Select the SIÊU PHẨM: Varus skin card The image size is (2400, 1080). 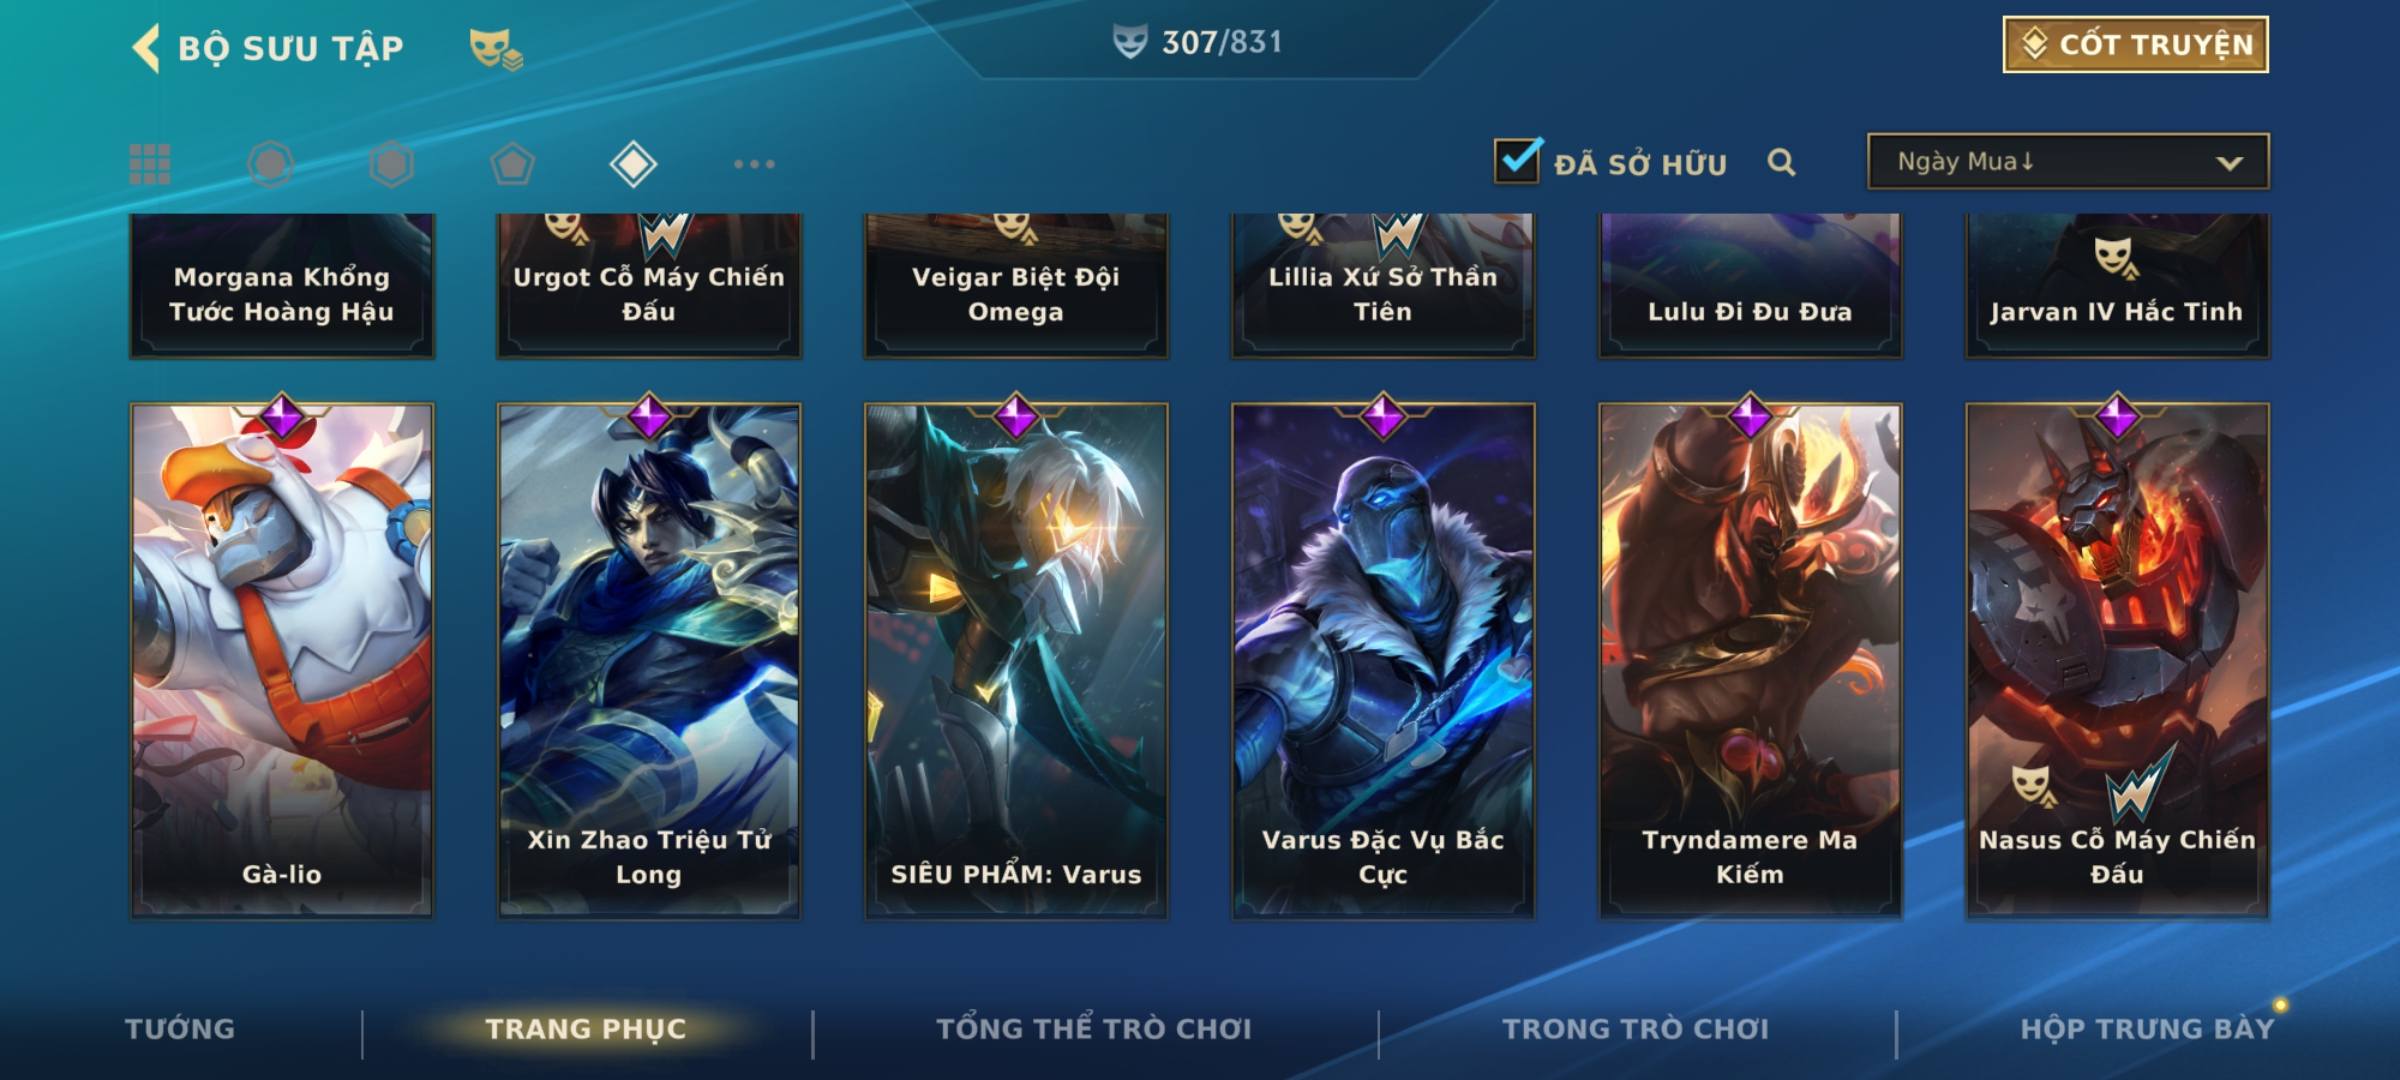pyautogui.click(x=1016, y=660)
